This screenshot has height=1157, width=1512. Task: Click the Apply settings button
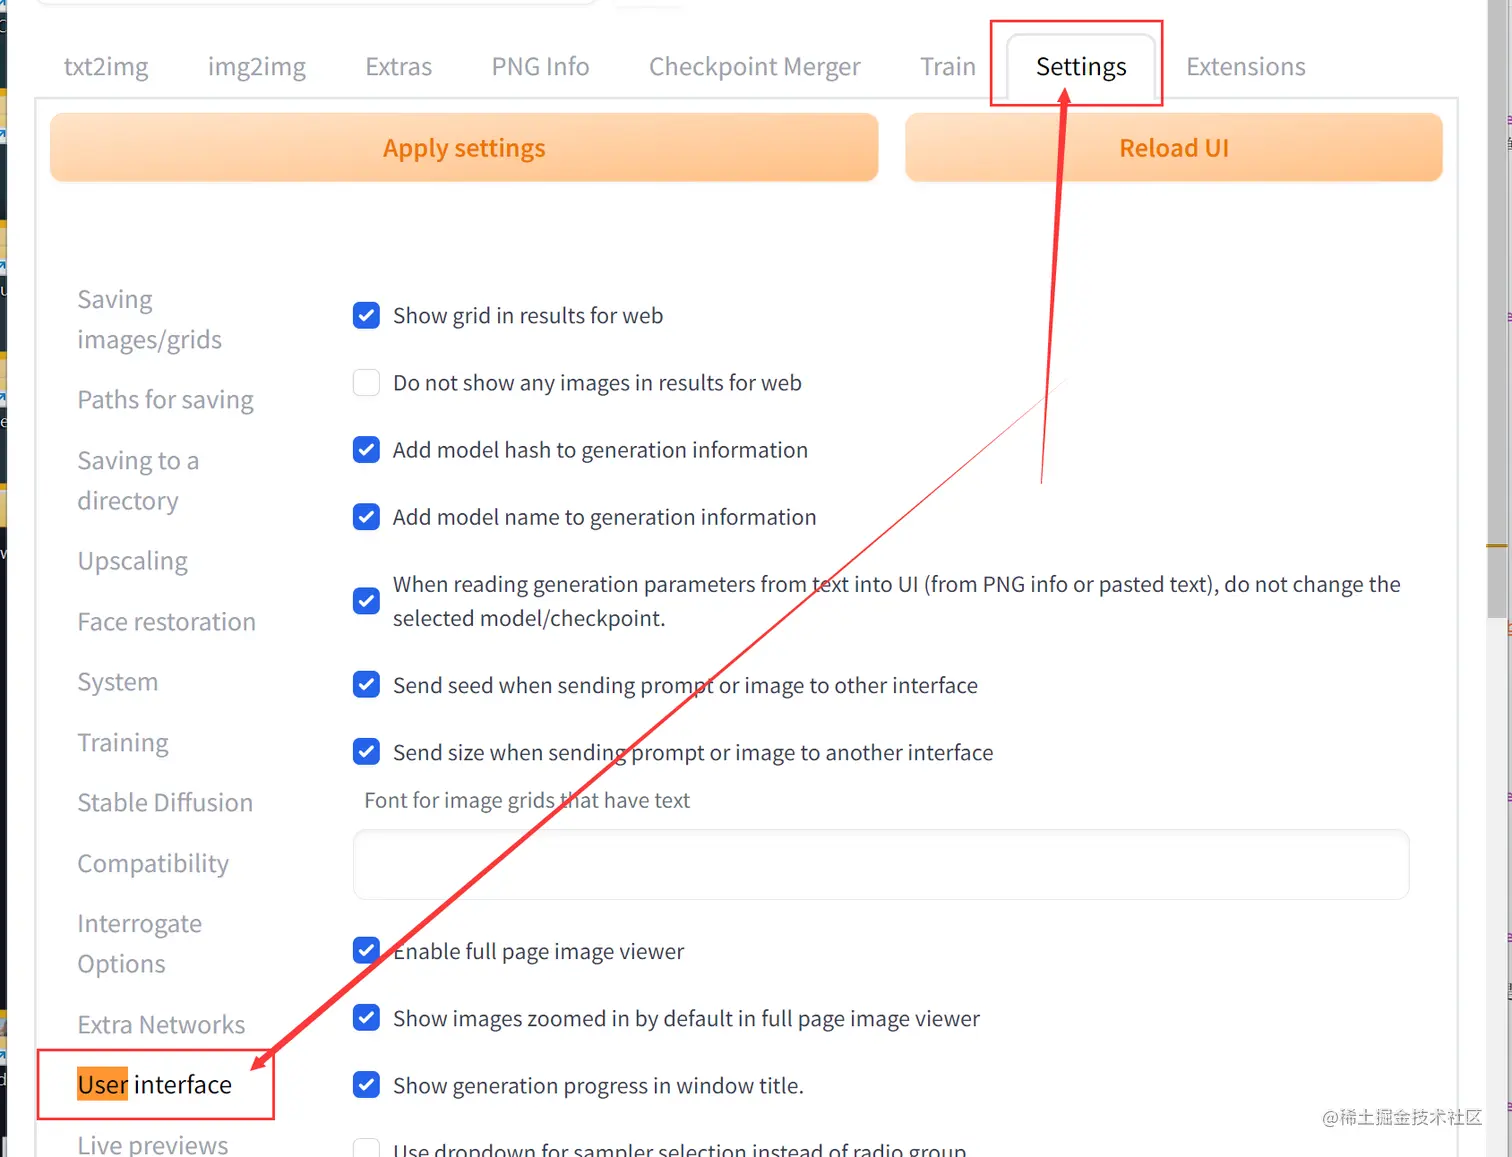tap(464, 147)
